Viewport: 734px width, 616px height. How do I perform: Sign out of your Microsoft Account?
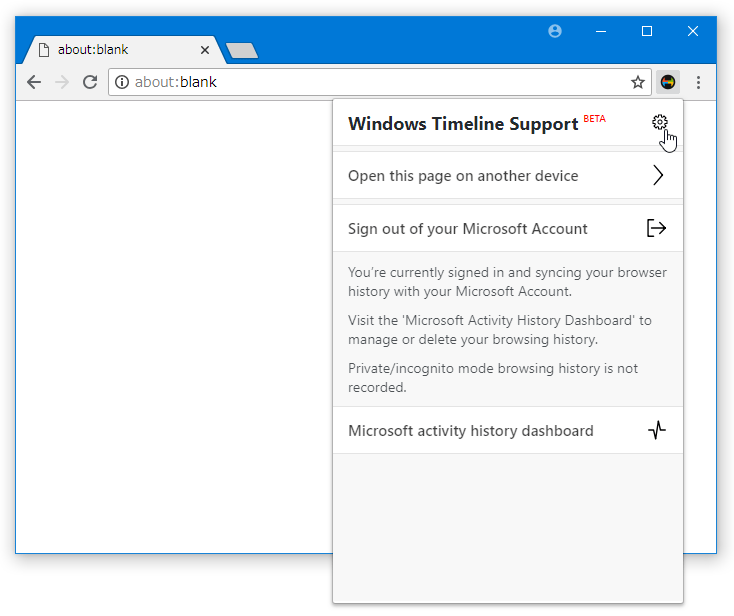(x=508, y=228)
